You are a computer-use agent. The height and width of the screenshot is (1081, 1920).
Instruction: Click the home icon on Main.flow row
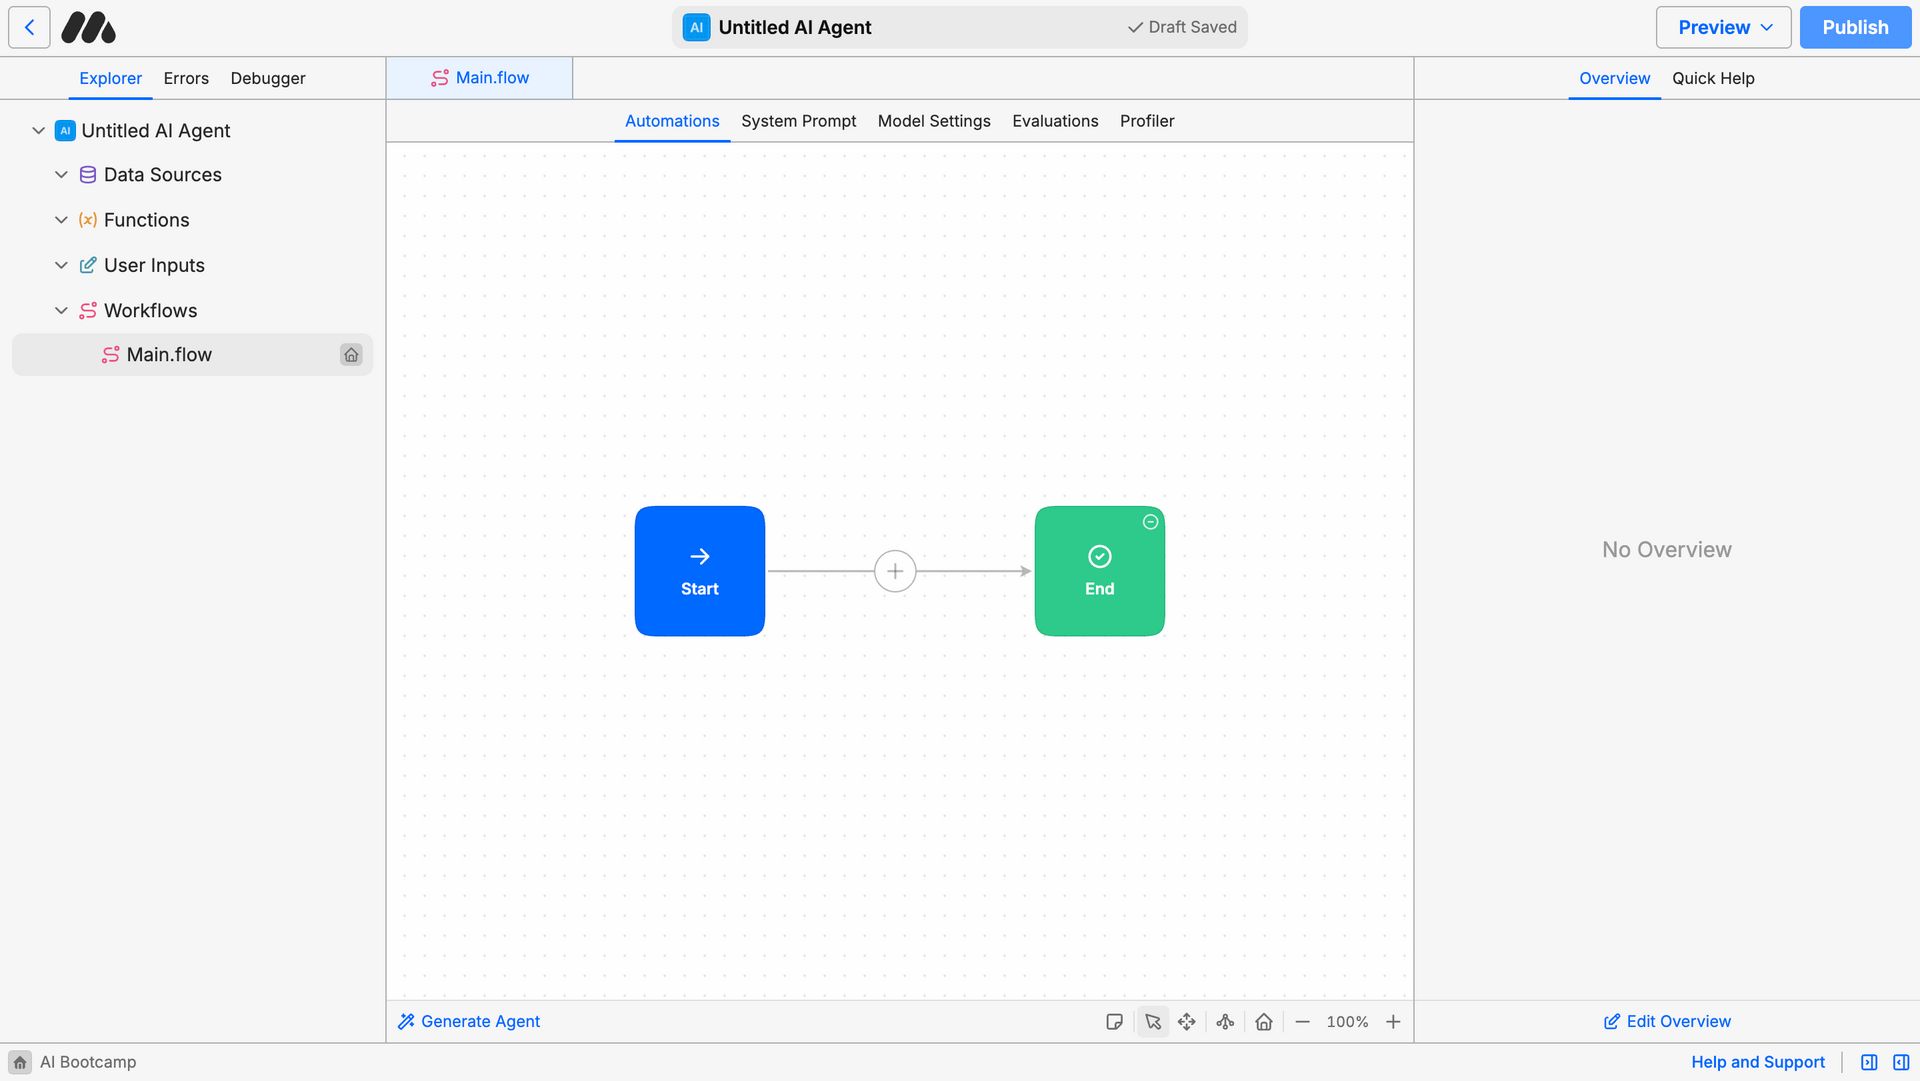[x=351, y=355]
